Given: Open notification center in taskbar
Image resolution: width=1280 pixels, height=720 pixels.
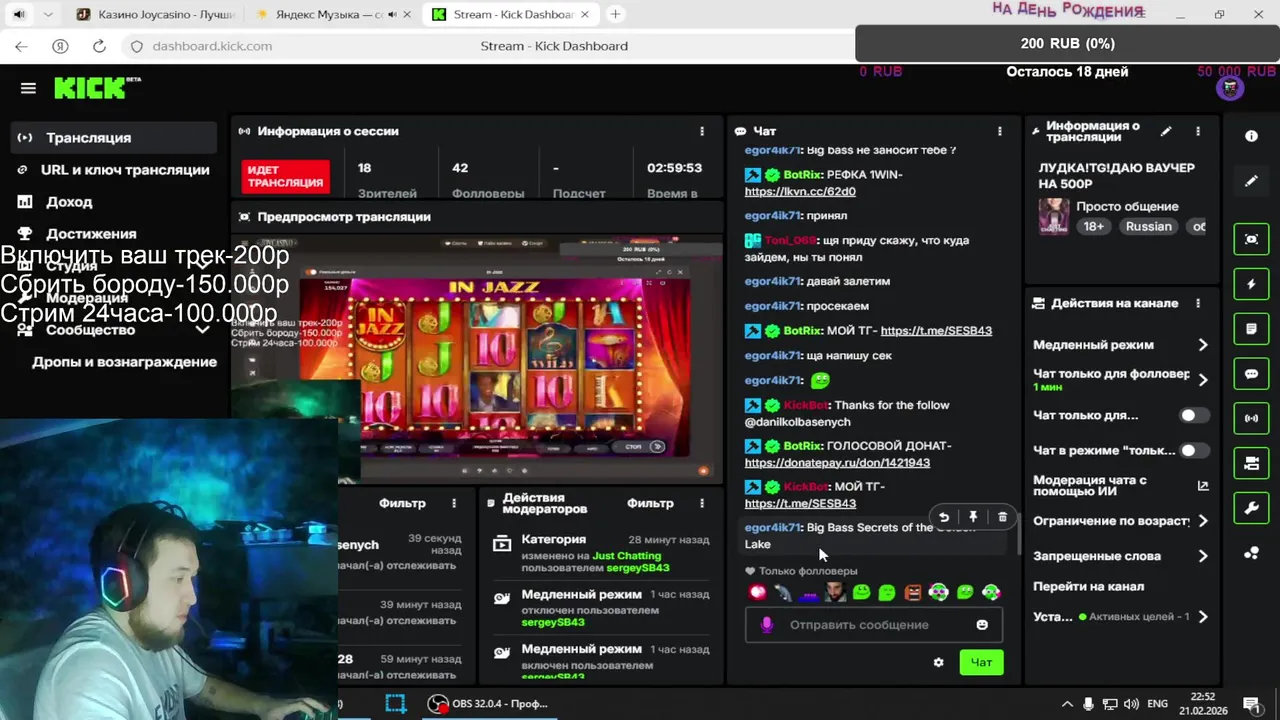Looking at the screenshot, I should pyautogui.click(x=1251, y=704).
